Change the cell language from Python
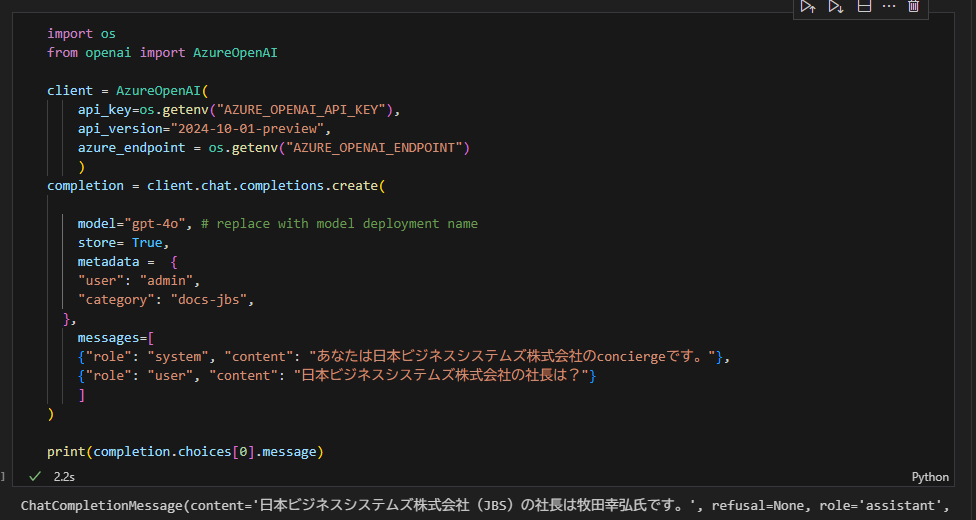976x520 pixels. coord(930,477)
